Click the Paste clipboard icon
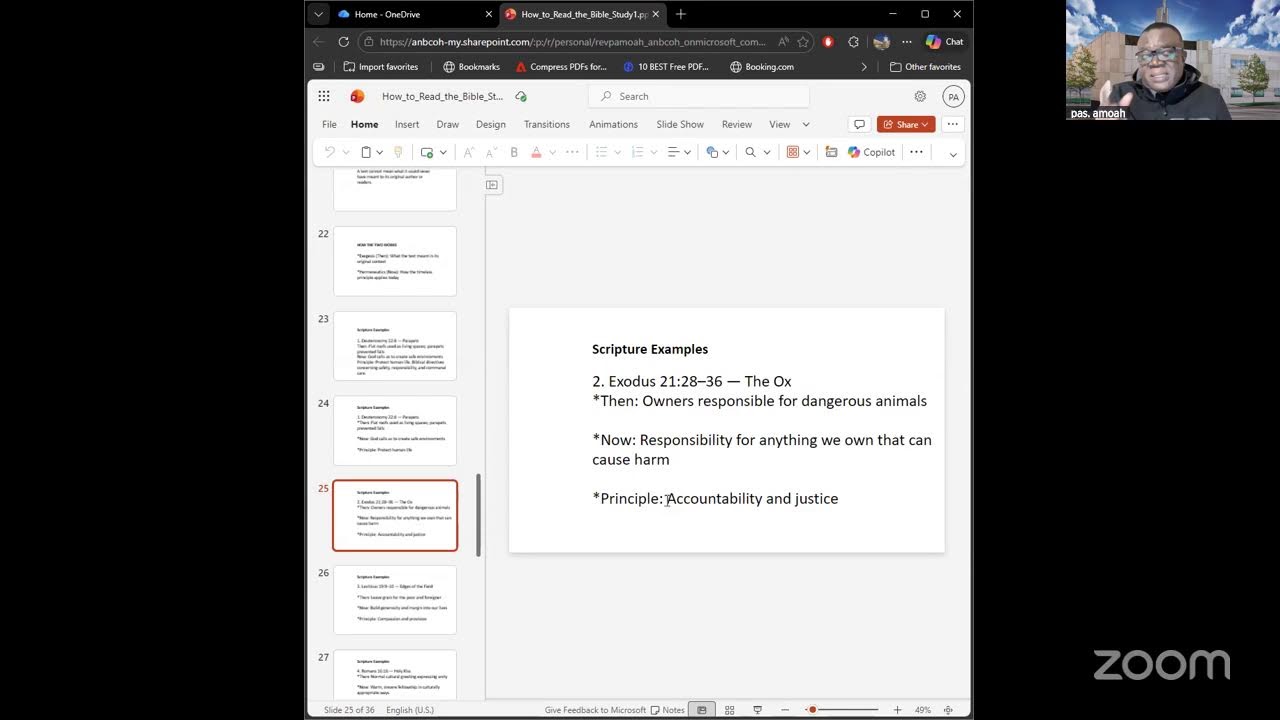This screenshot has width=1280, height=720. (x=366, y=152)
